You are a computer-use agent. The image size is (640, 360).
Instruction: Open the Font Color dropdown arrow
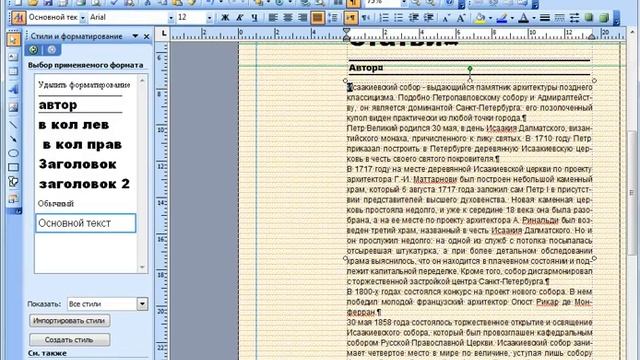tap(533, 18)
